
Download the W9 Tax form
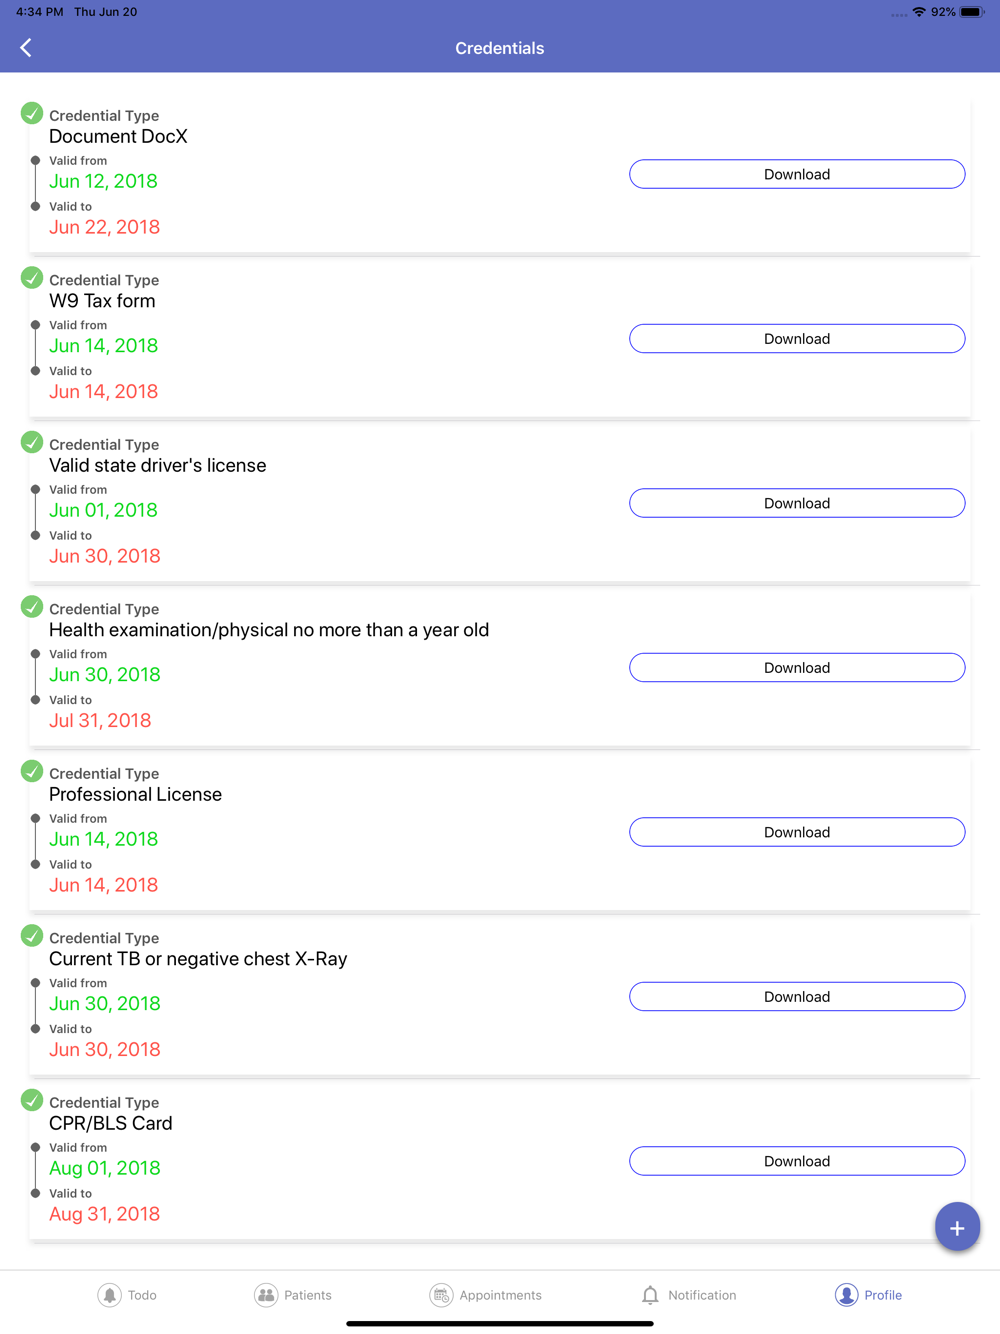tap(797, 339)
